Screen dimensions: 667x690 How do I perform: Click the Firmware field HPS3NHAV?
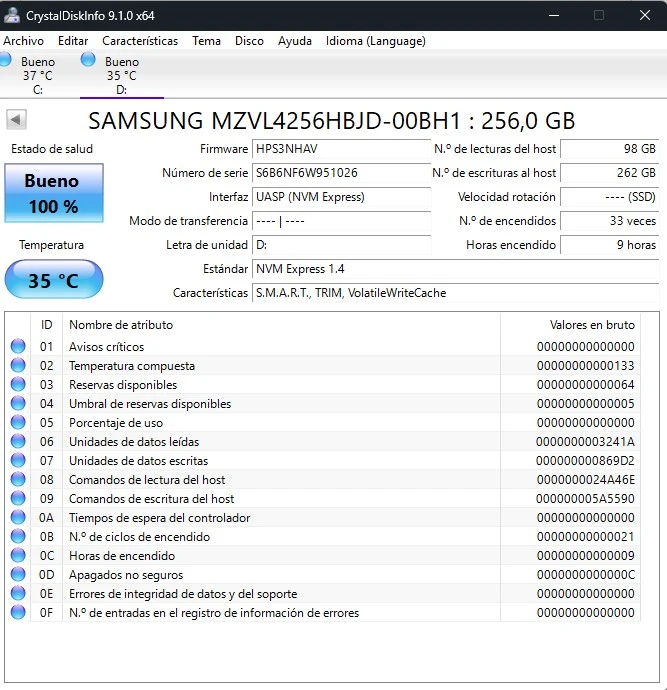[x=341, y=149]
